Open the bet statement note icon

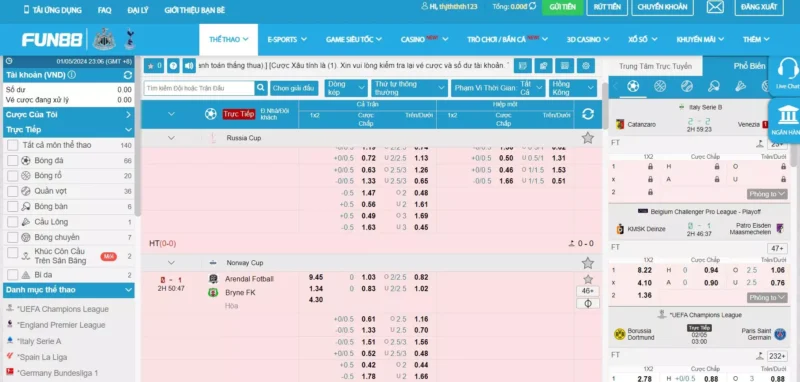point(522,66)
